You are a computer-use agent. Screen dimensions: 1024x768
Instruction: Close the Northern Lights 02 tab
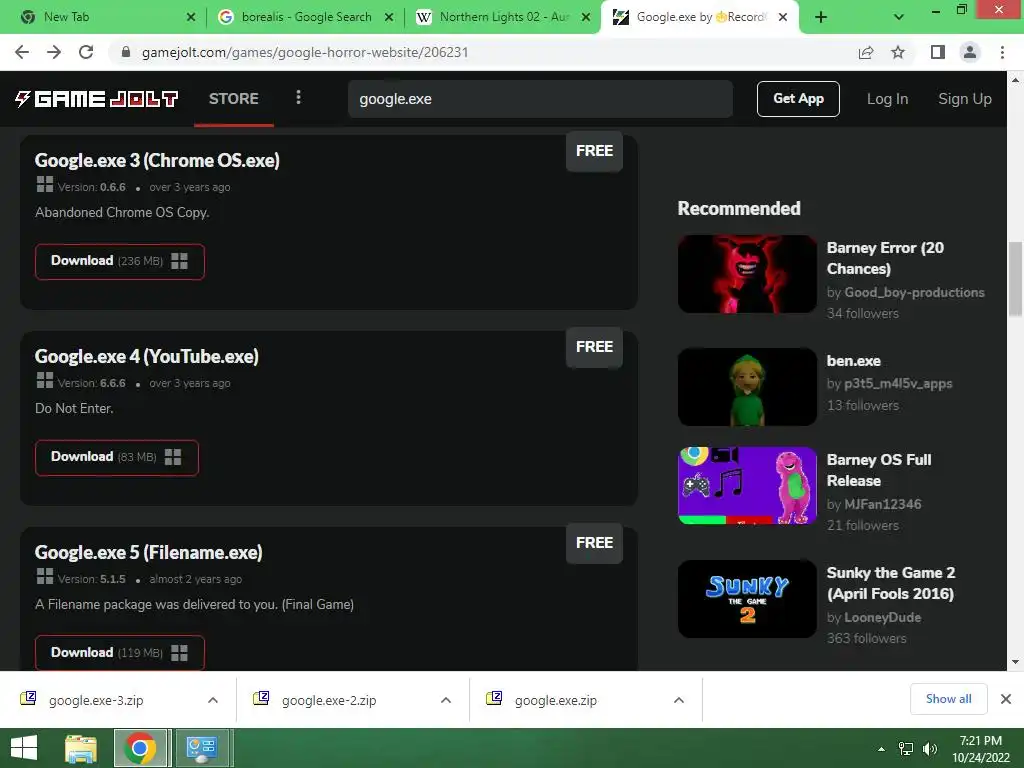pyautogui.click(x=586, y=17)
